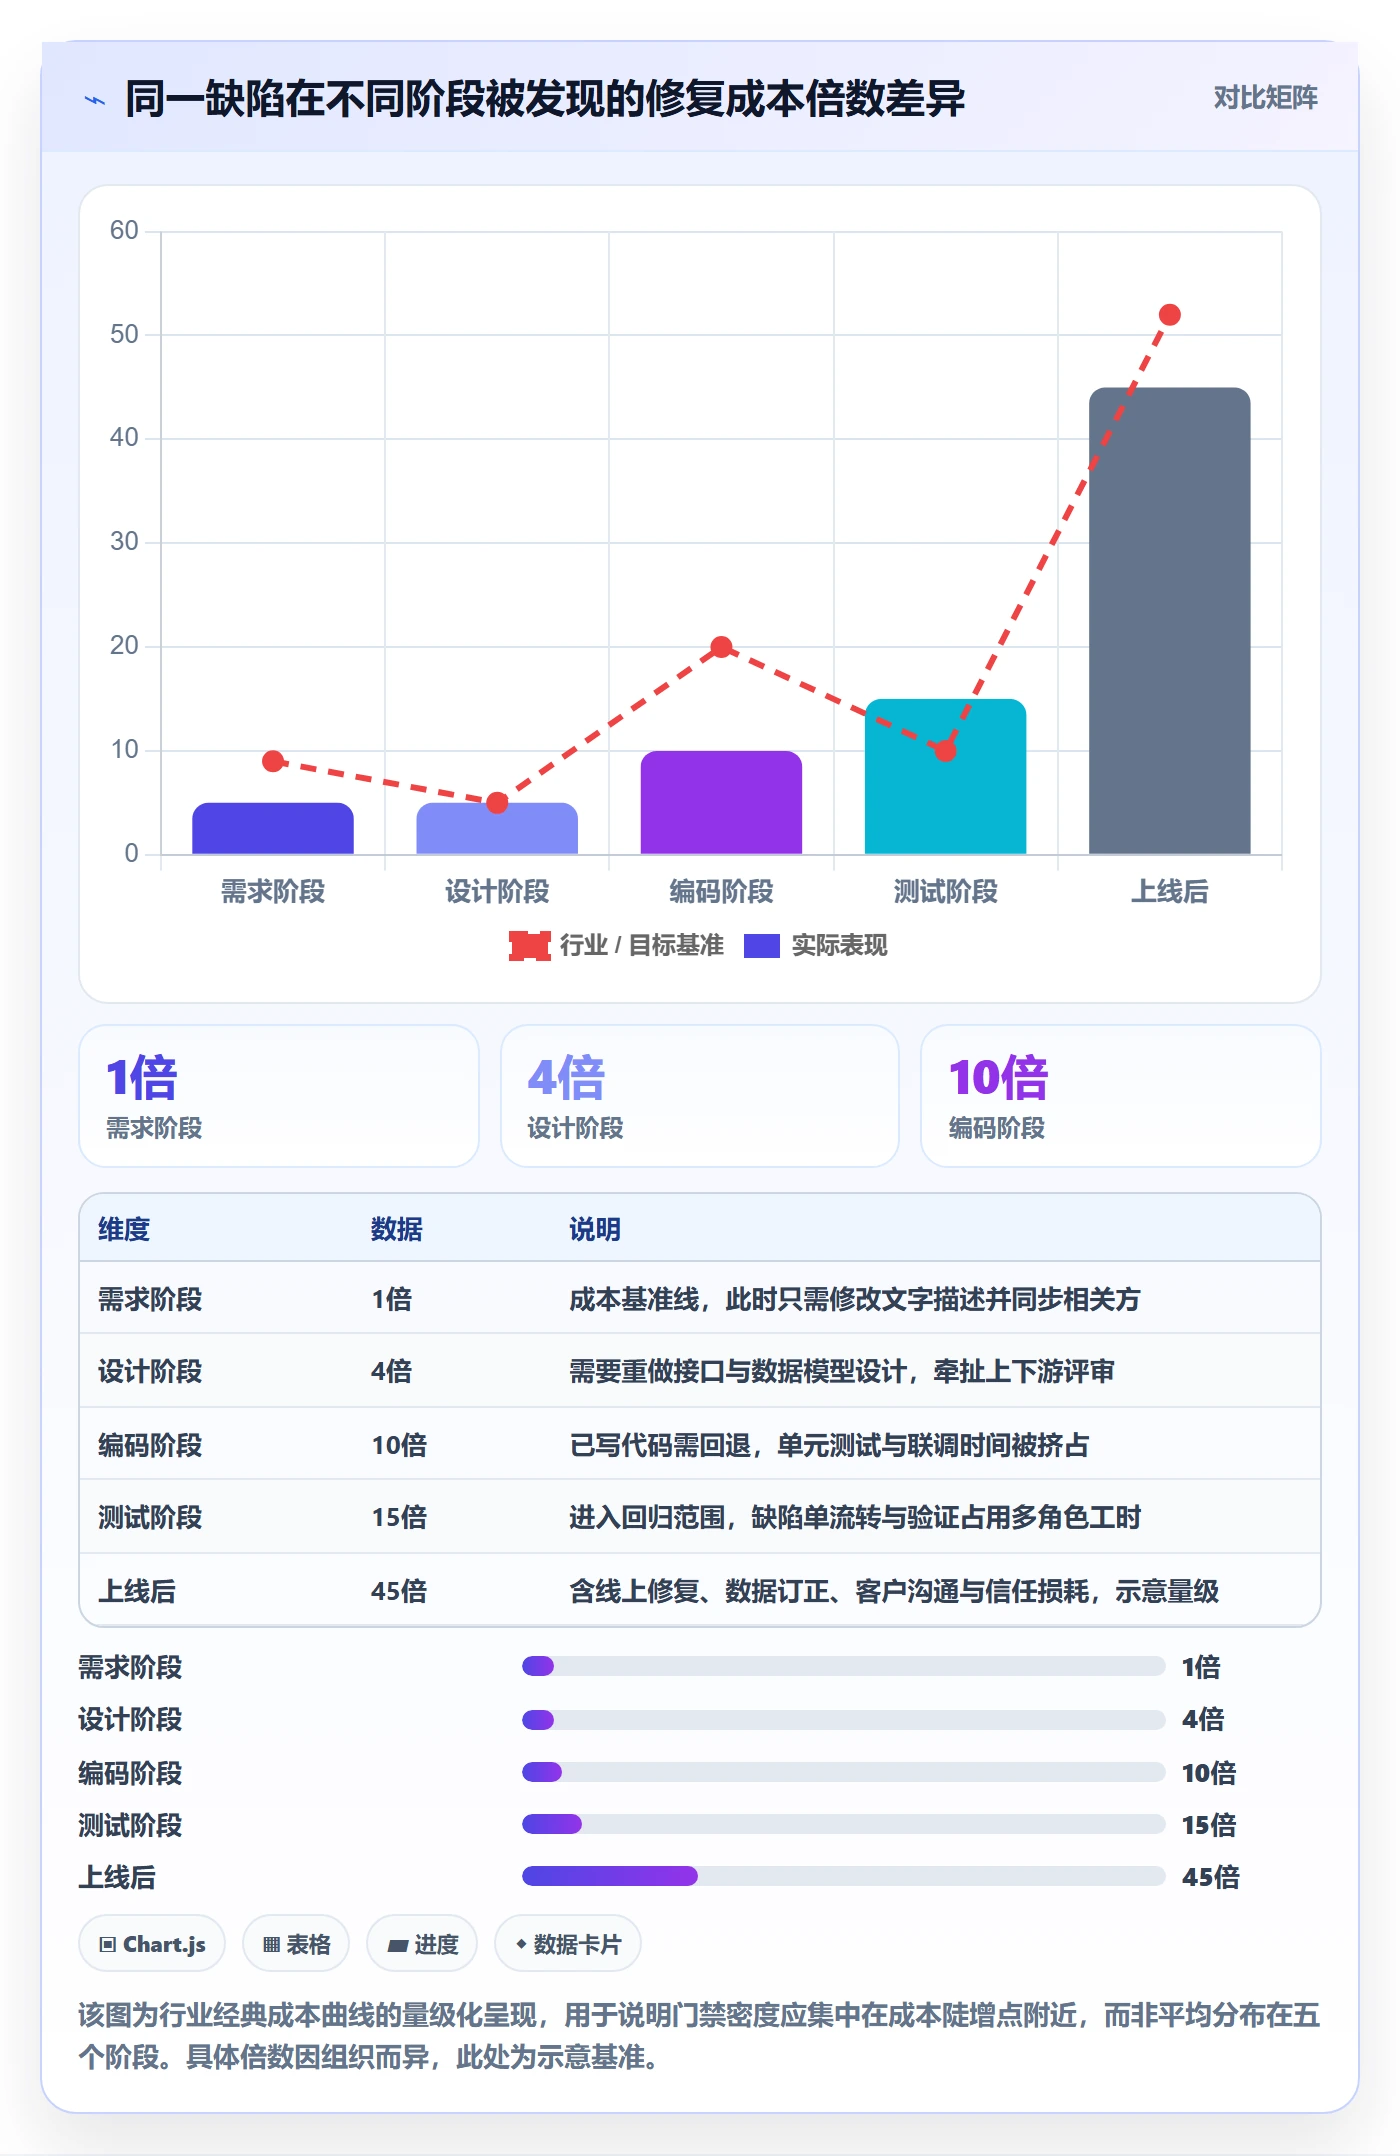
Task: Click the red benchmark point above 上线后
Action: (1169, 315)
